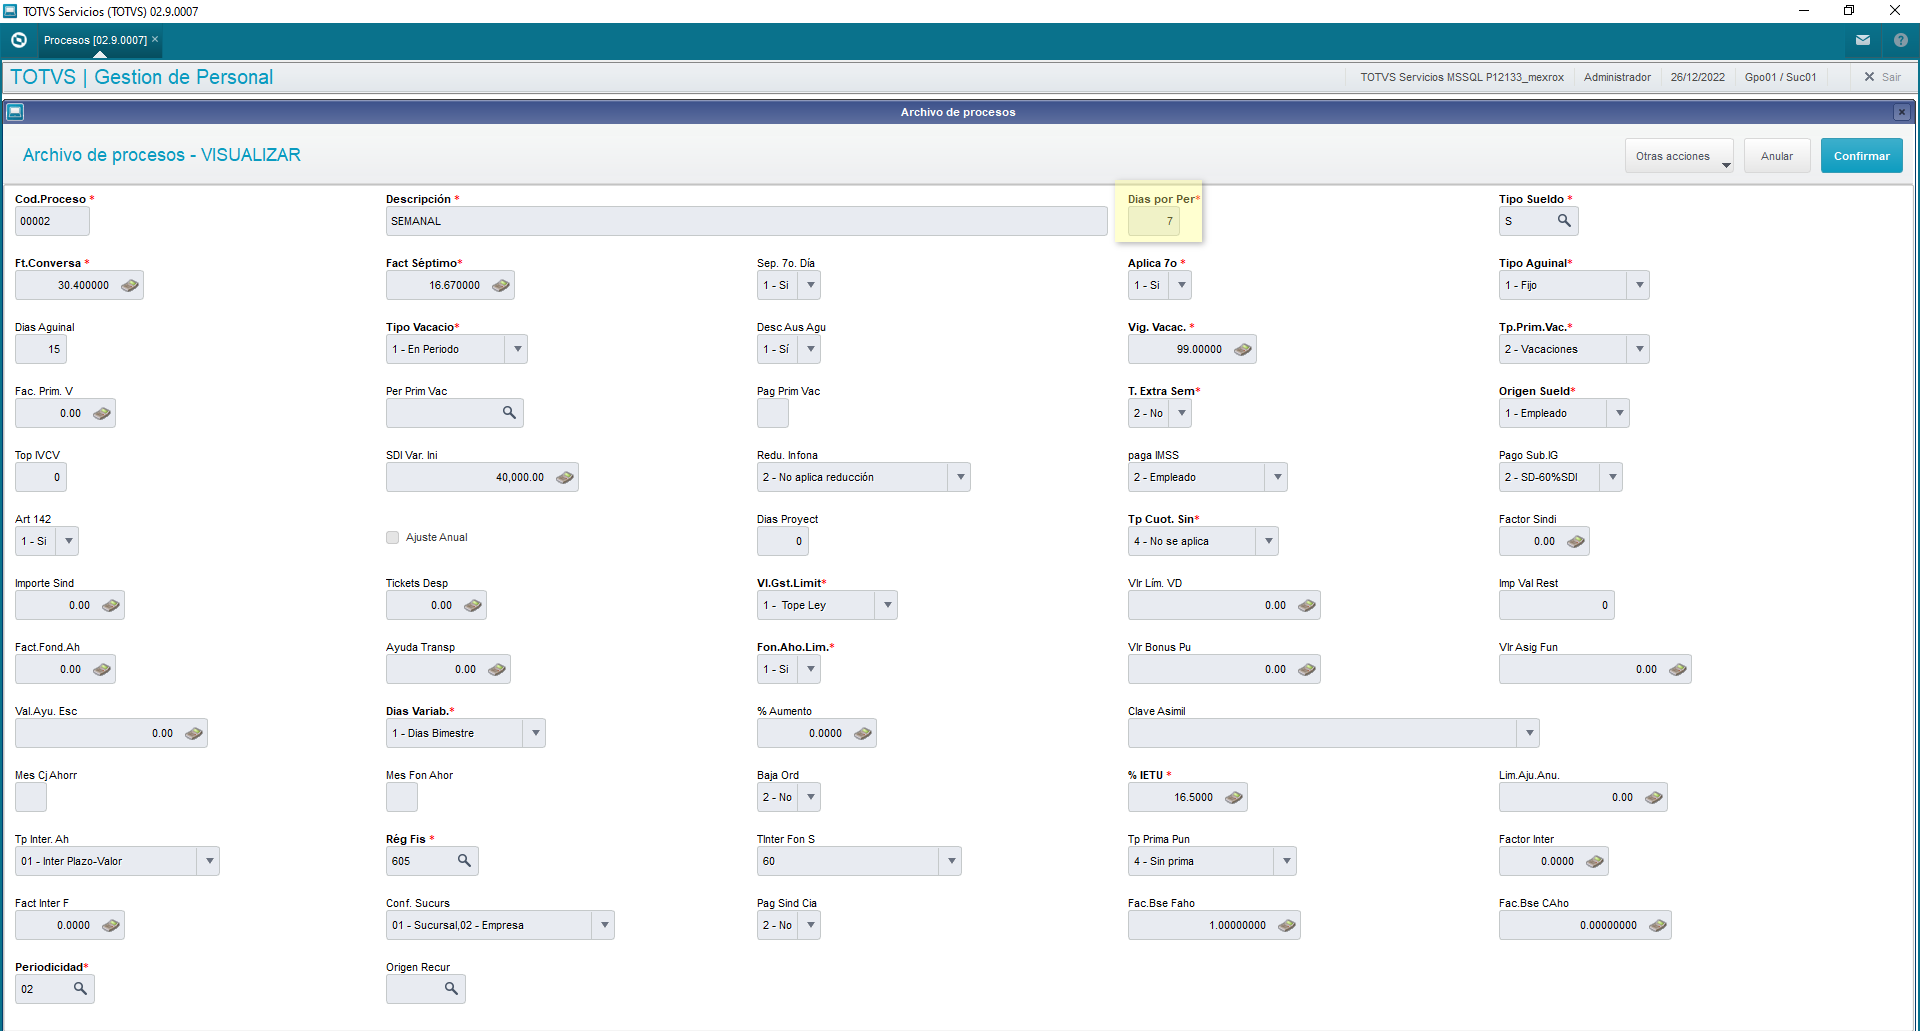Open calculator icon for Vlr Asig Fun
1920x1031 pixels.
pos(1678,670)
